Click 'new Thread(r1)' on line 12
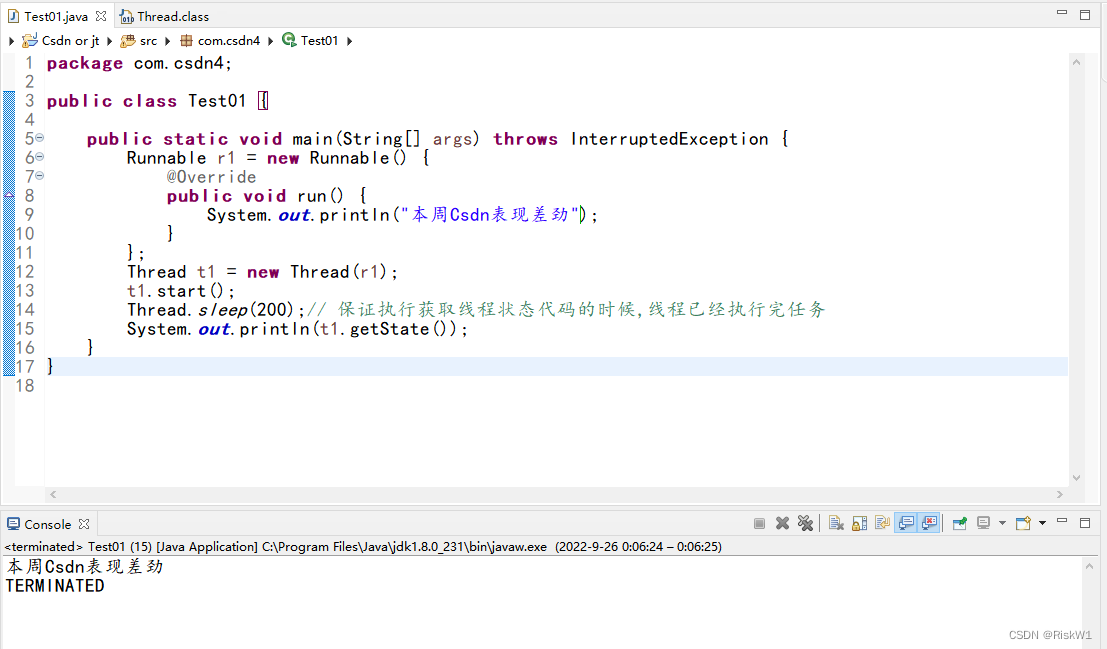This screenshot has width=1107, height=649. tap(317, 272)
